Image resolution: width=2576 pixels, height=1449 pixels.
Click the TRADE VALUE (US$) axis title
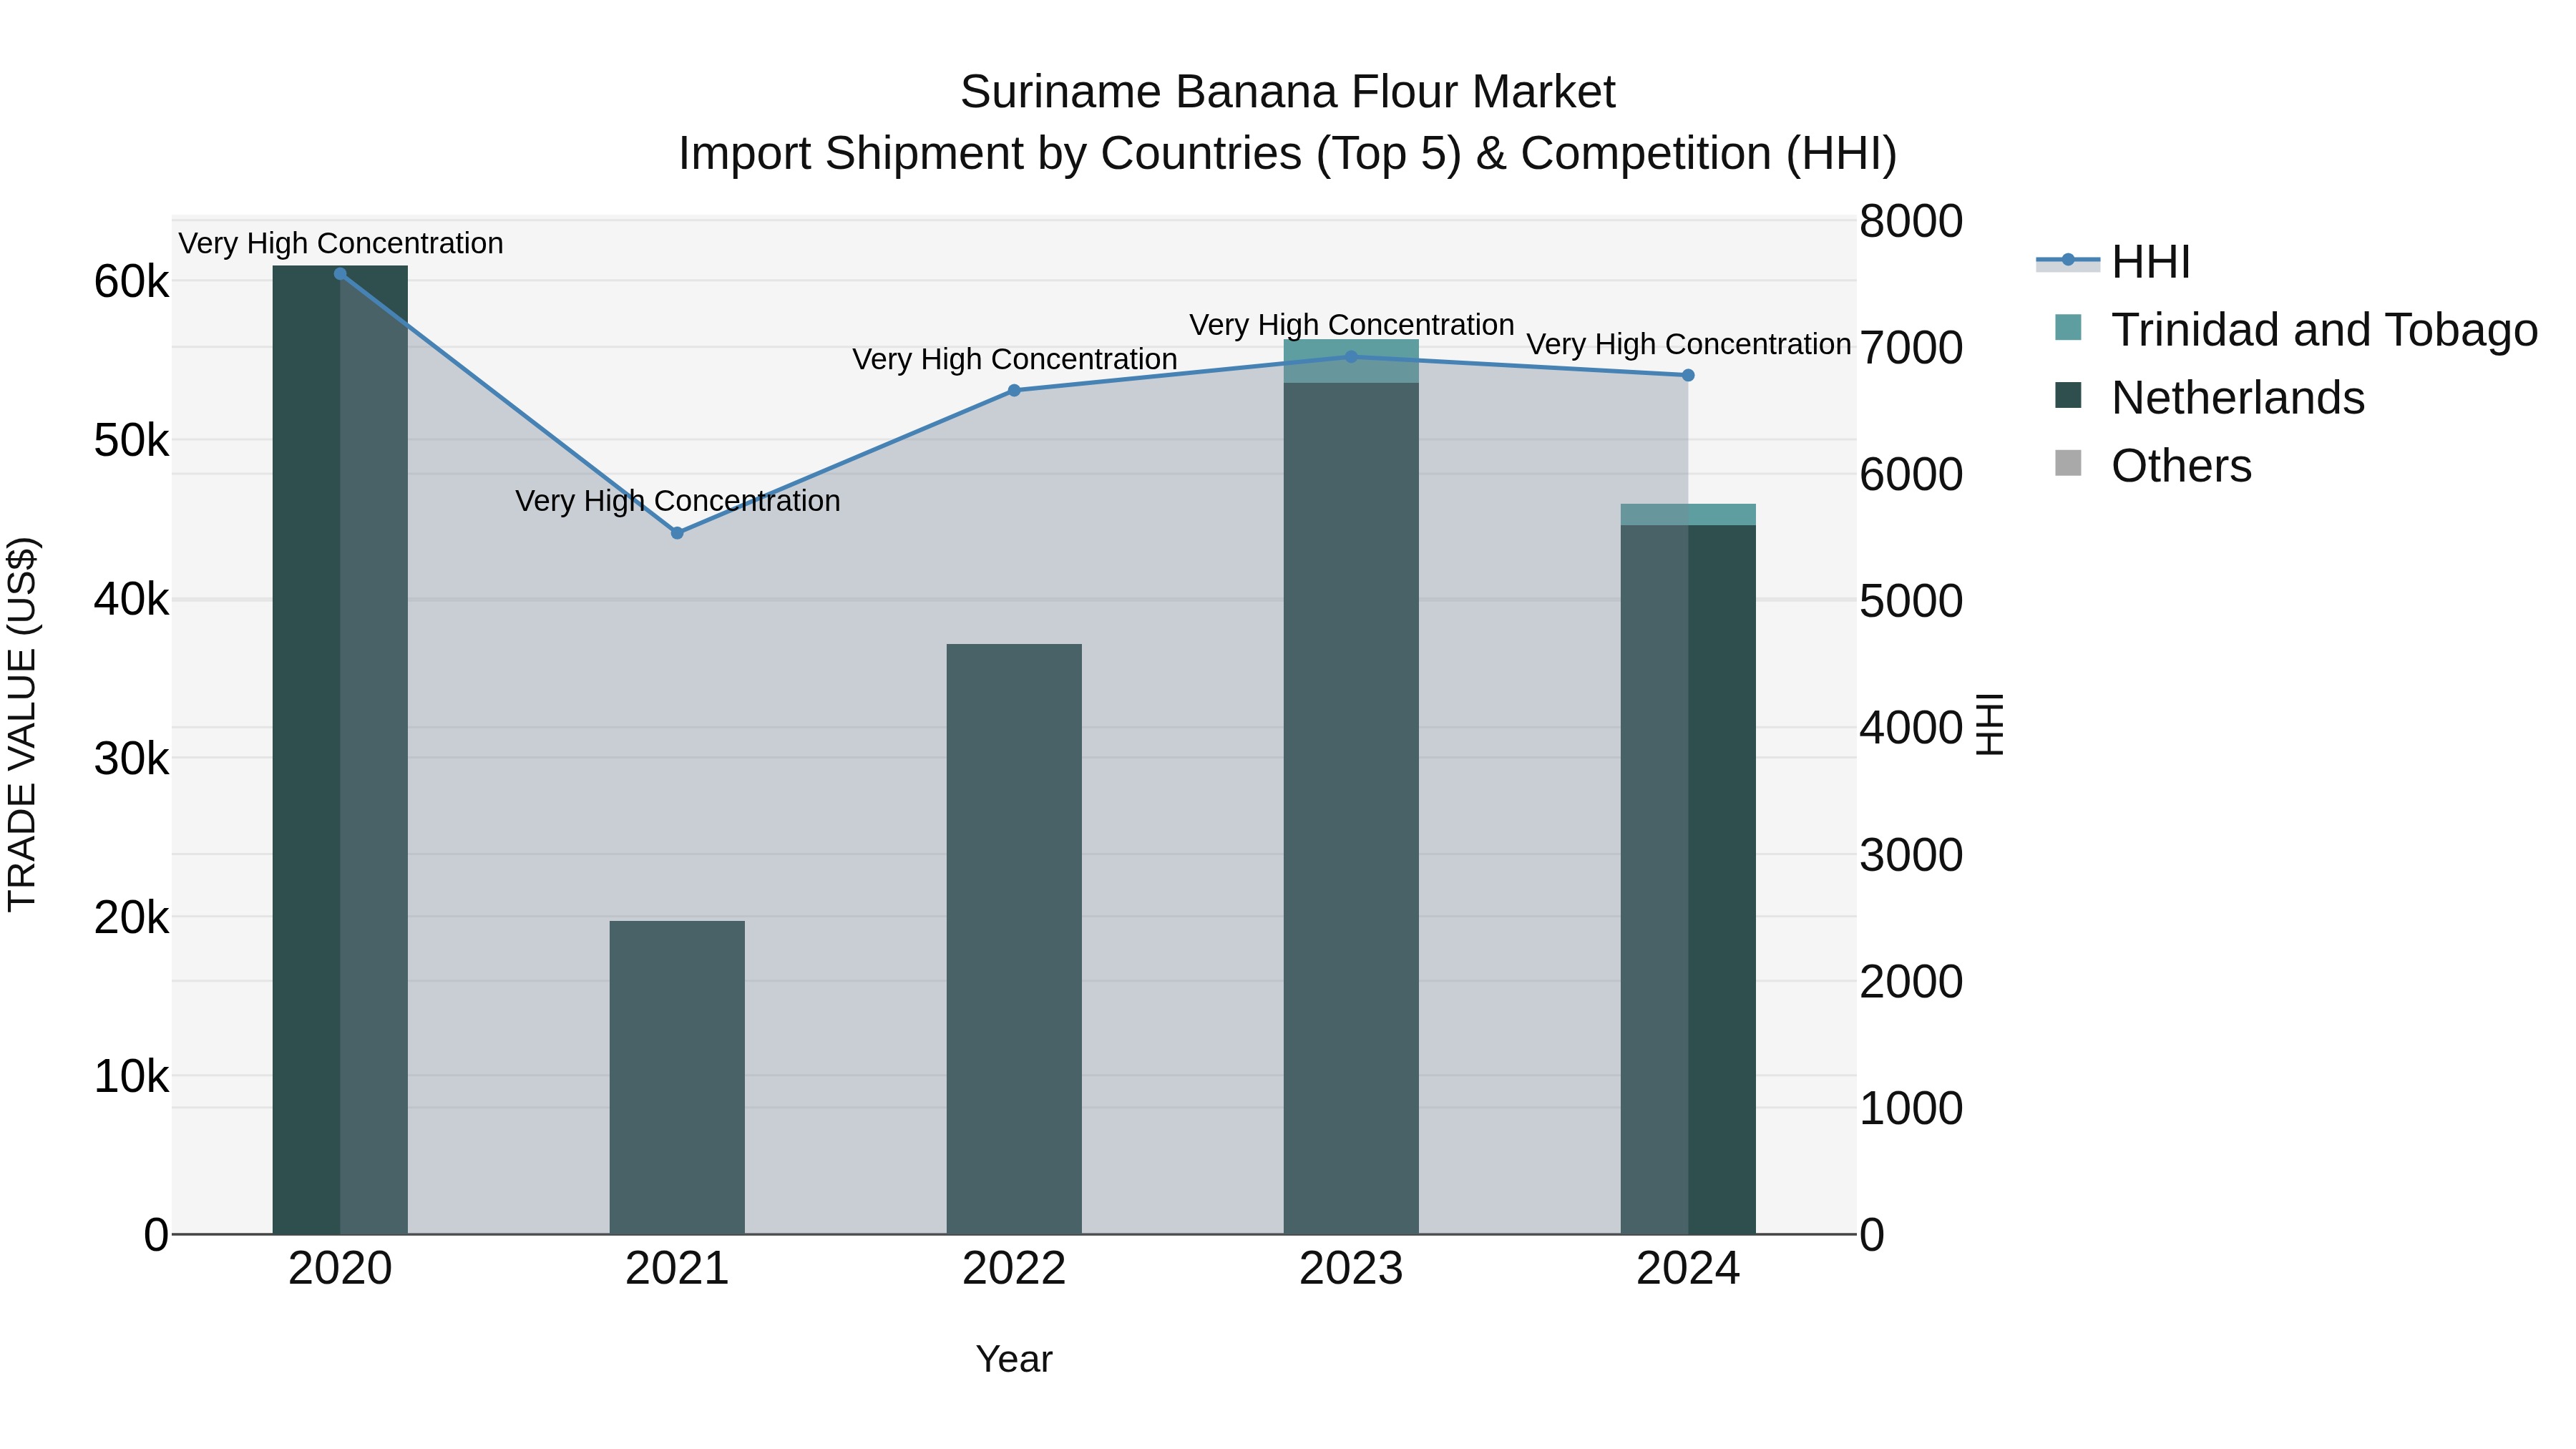pyautogui.click(x=22, y=725)
